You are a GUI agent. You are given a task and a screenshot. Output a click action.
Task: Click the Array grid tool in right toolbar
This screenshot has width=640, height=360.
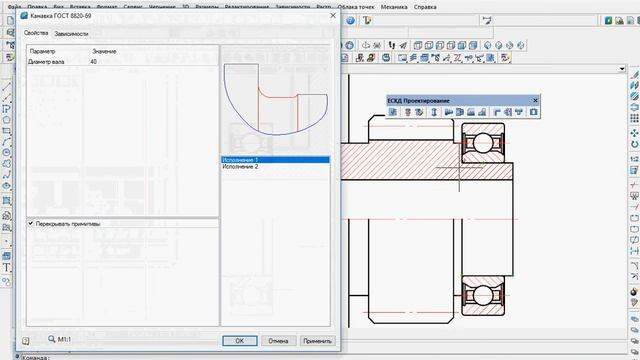[634, 118]
